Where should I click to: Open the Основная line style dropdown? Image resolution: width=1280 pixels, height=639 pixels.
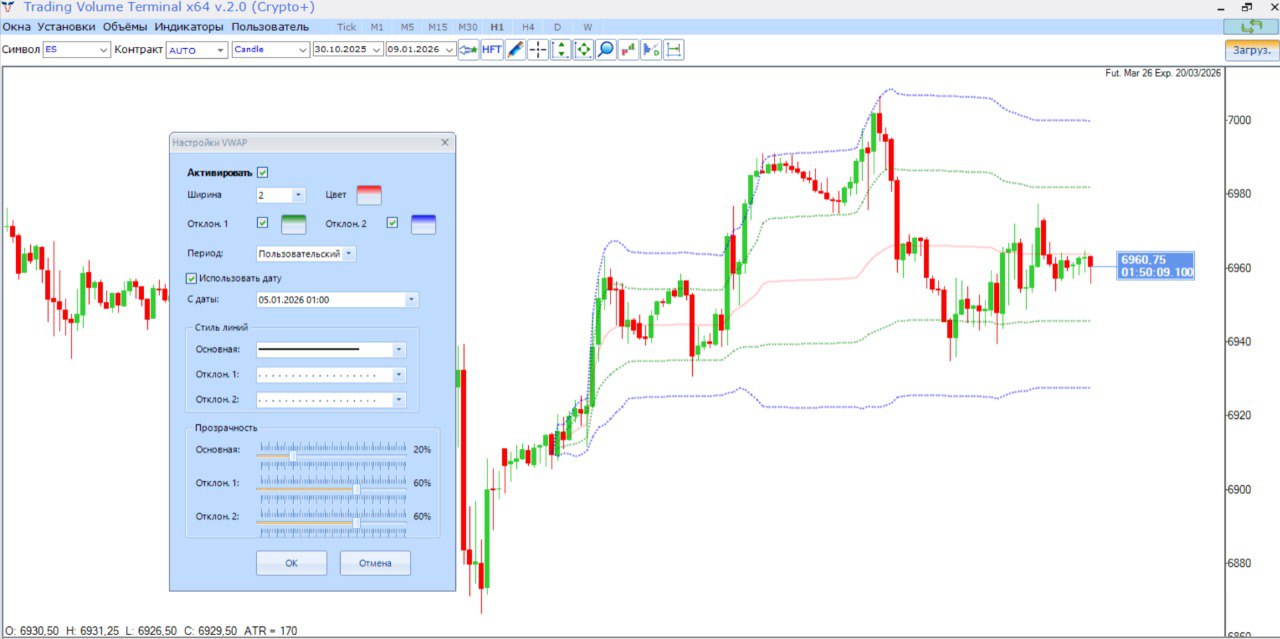398,350
